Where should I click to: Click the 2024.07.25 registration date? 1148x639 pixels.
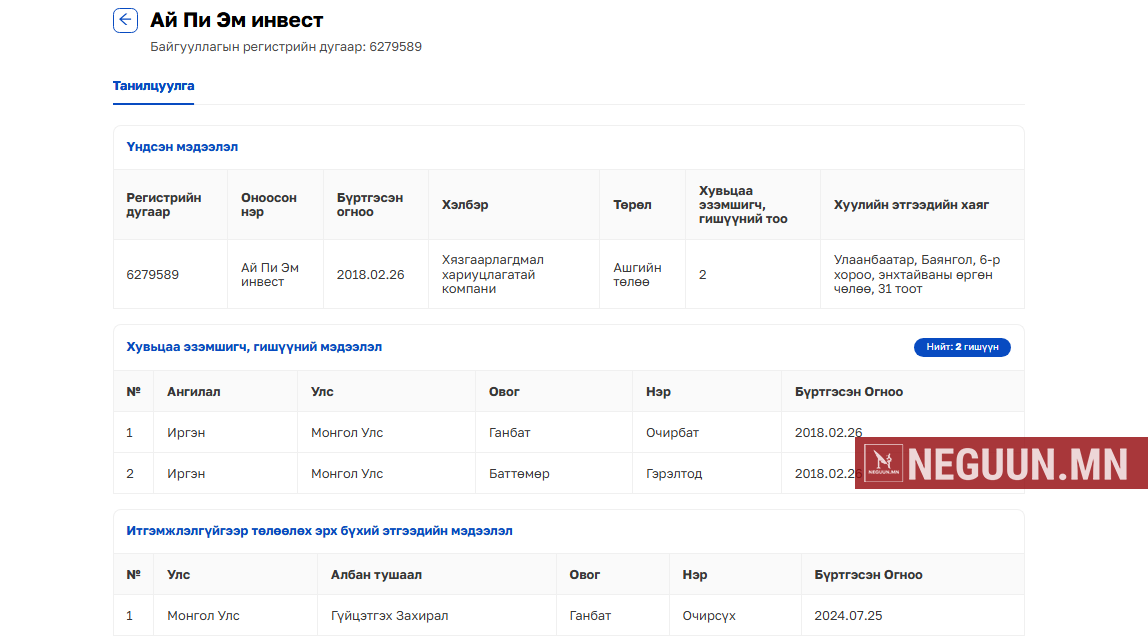pos(848,616)
